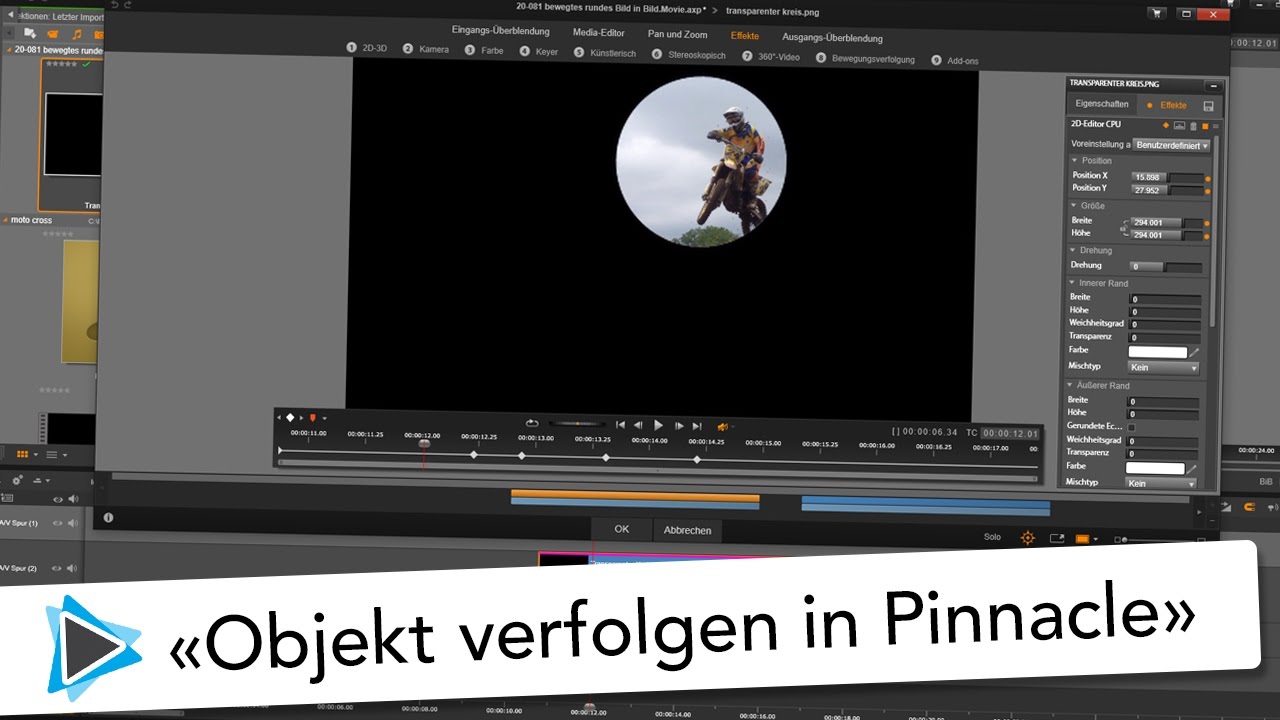The height and width of the screenshot is (720, 1280).
Task: Click the detach window icon beside Solo
Action: click(x=1057, y=538)
